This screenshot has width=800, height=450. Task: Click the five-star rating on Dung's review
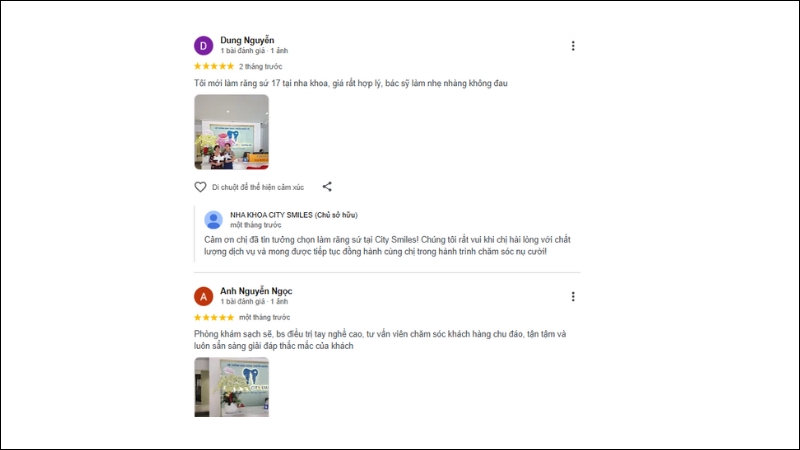[214, 66]
